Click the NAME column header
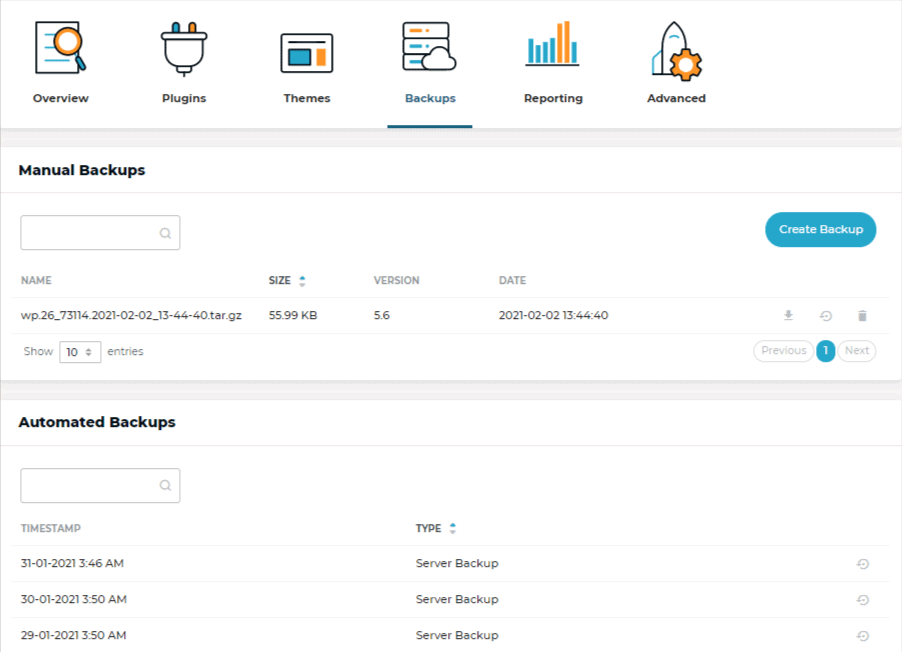 [36, 281]
